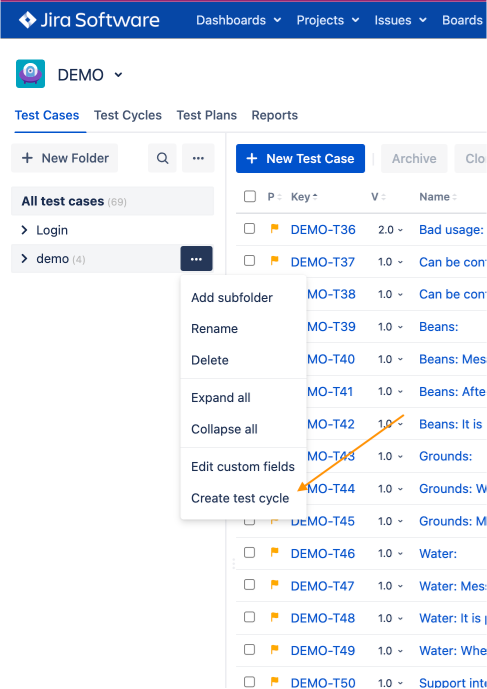
Task: Open the 'Beans:' test case name link
Action: (439, 327)
